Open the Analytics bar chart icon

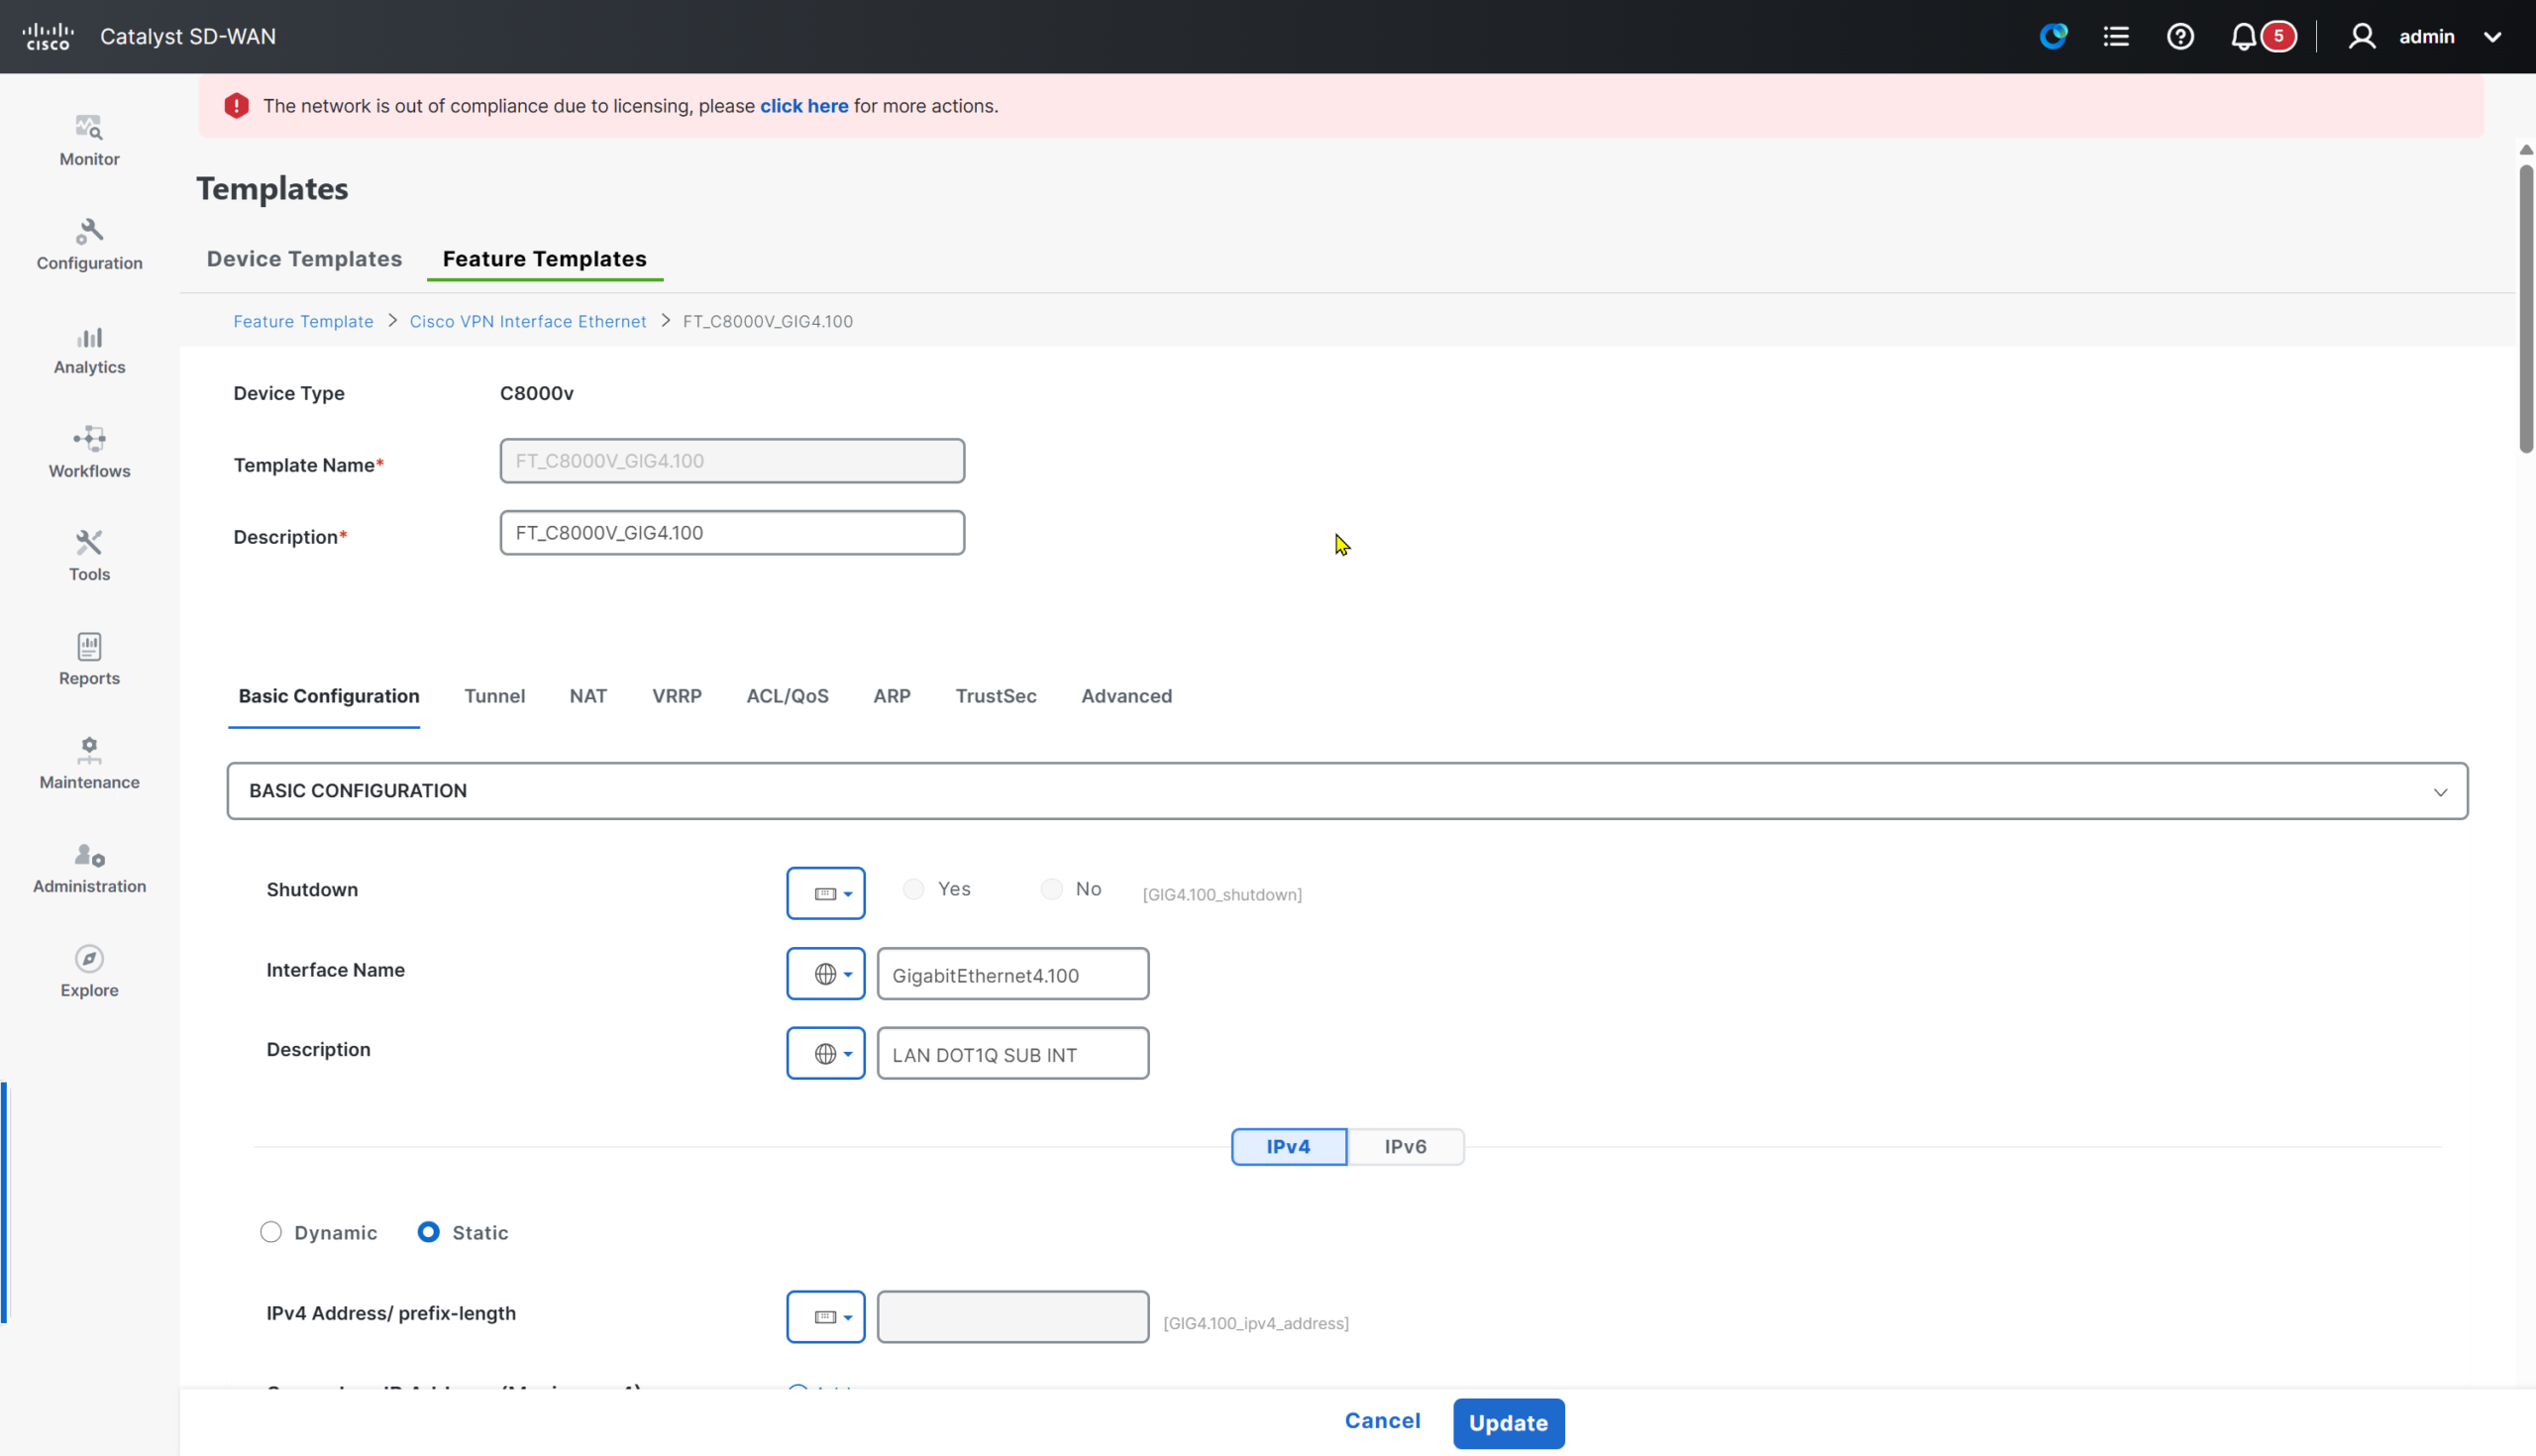[89, 336]
